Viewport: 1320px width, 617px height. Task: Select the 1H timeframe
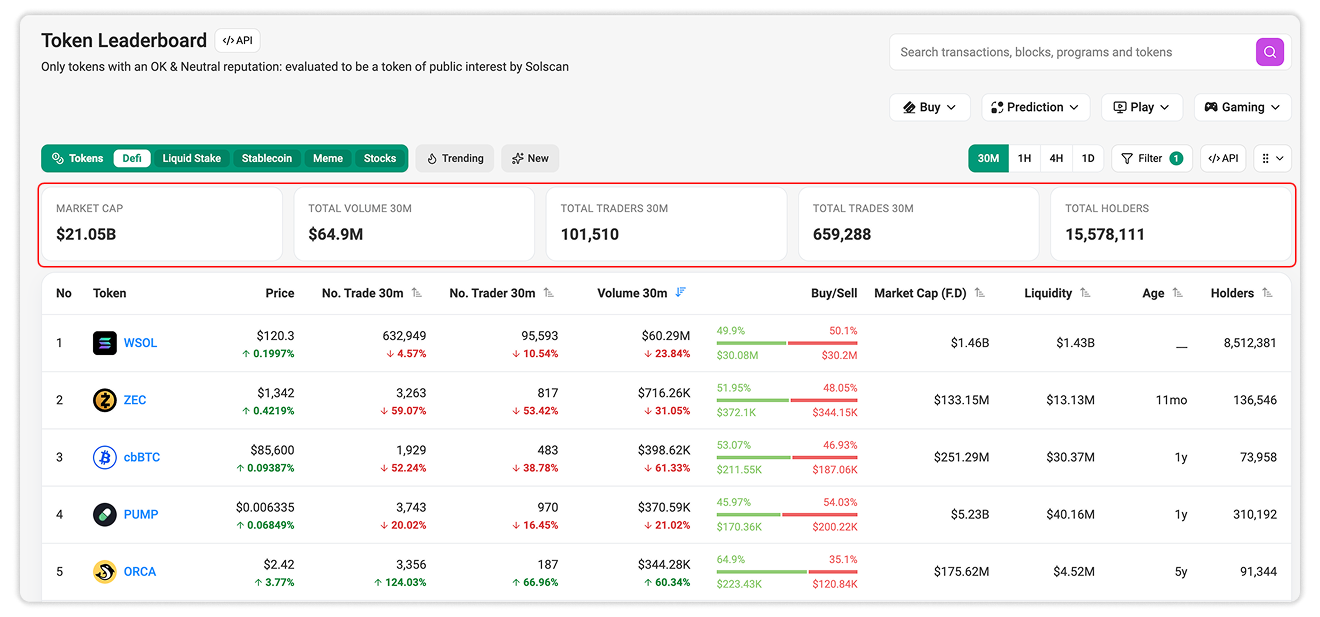point(1024,158)
